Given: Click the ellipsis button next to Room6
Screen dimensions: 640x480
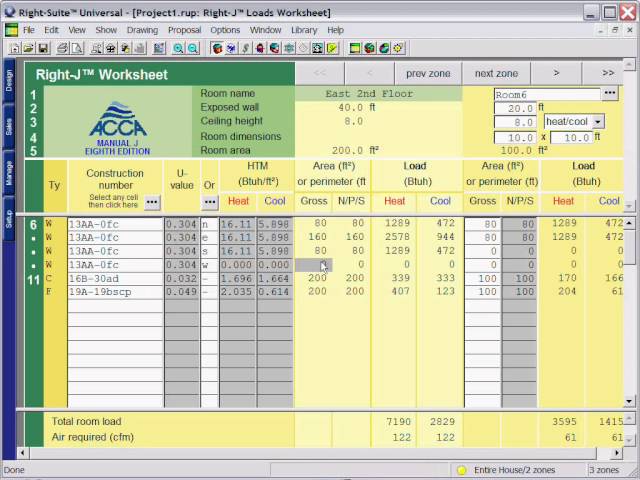Looking at the screenshot, I should [610, 93].
